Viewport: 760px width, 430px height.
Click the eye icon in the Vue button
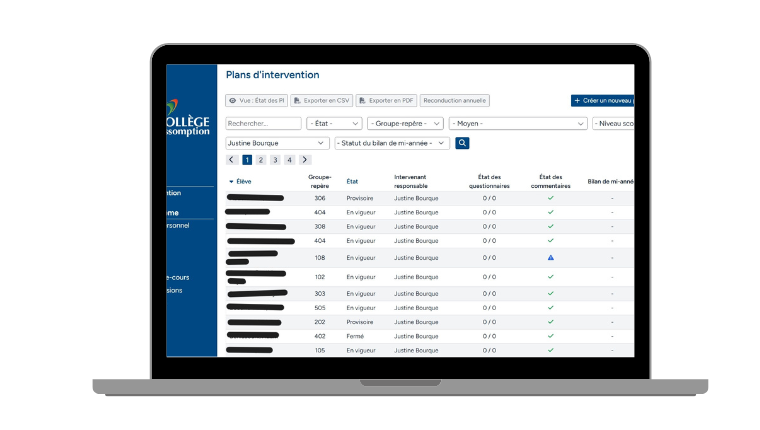click(x=233, y=101)
